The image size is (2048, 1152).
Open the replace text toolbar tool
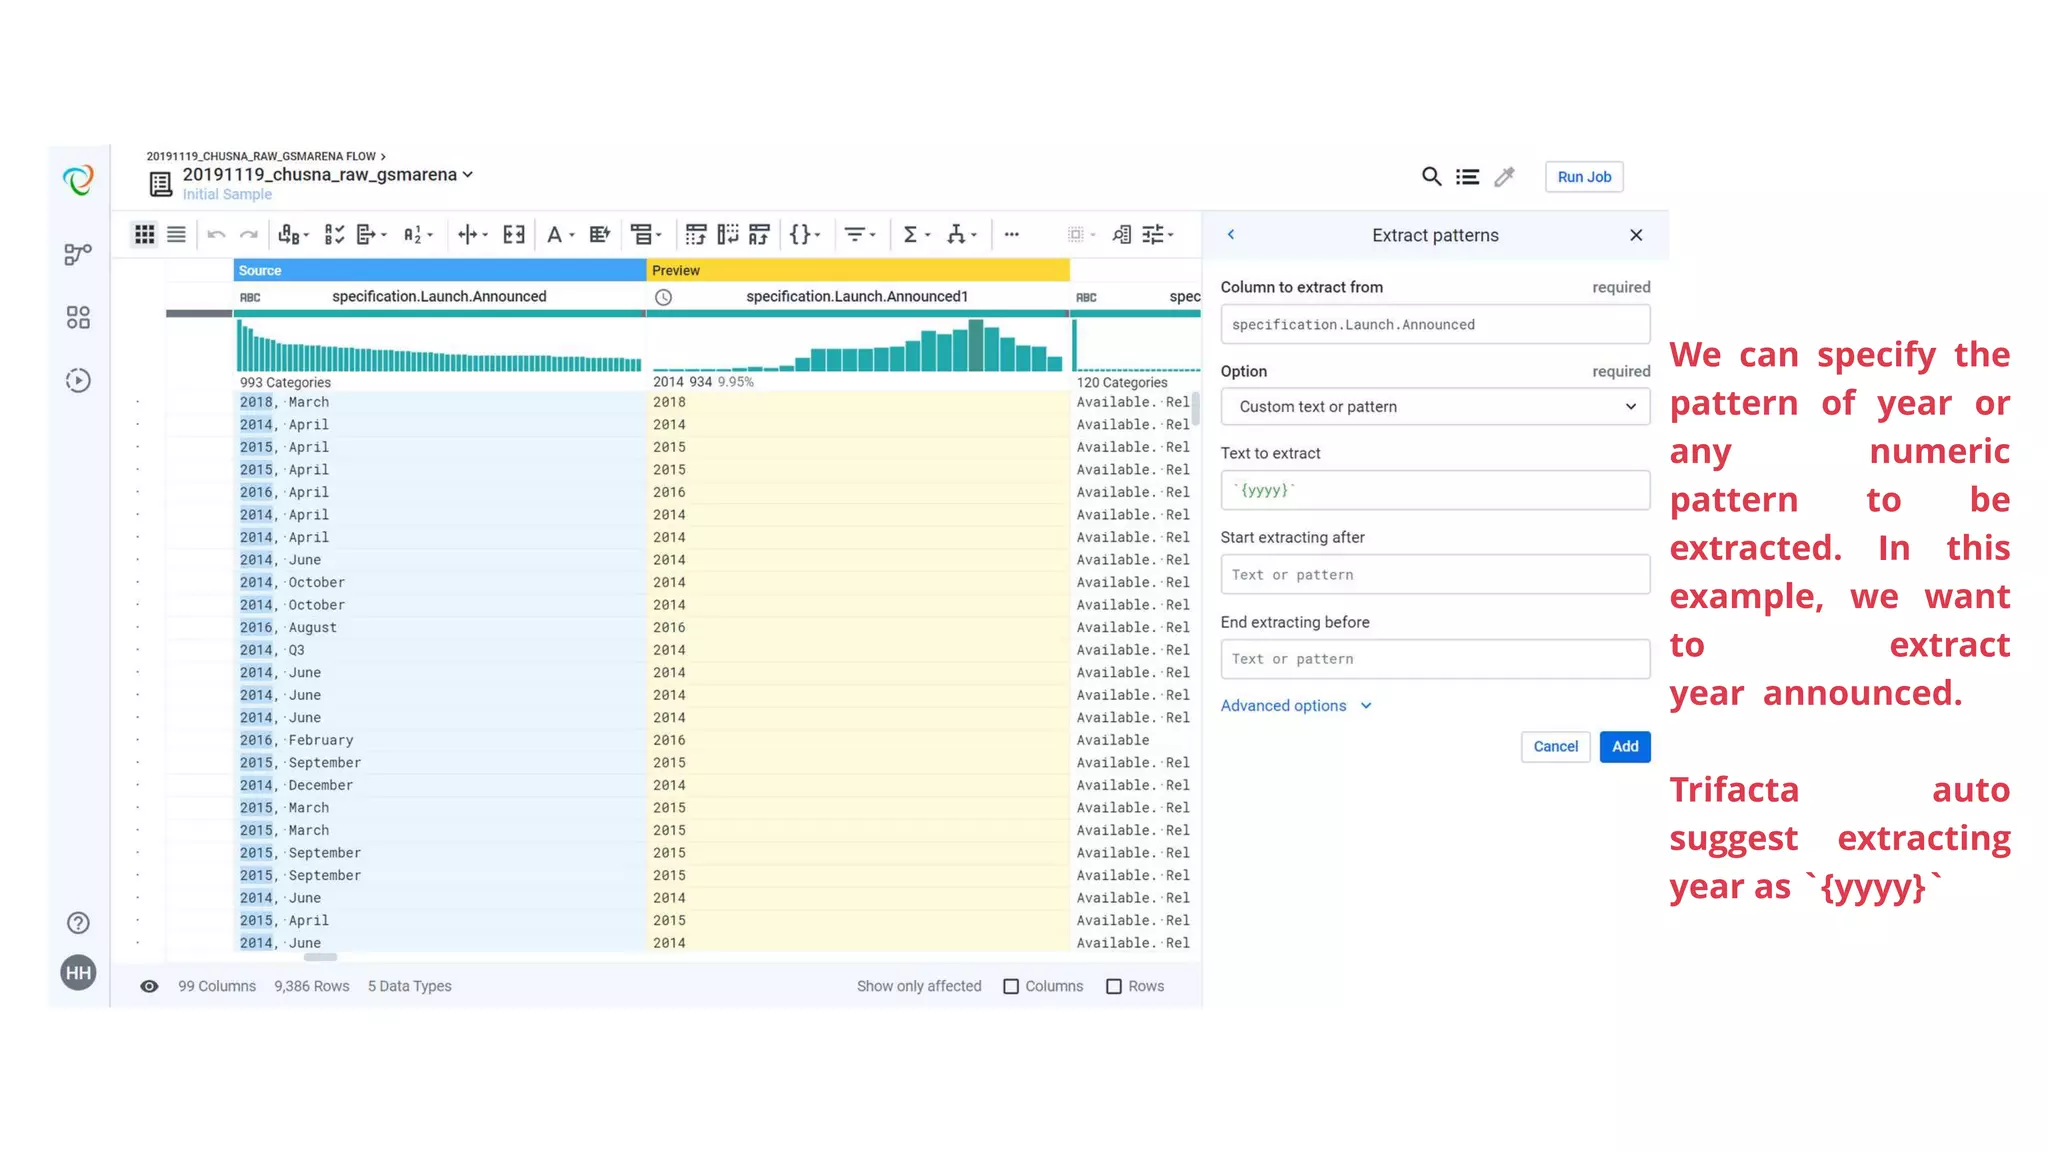pyautogui.click(x=293, y=234)
